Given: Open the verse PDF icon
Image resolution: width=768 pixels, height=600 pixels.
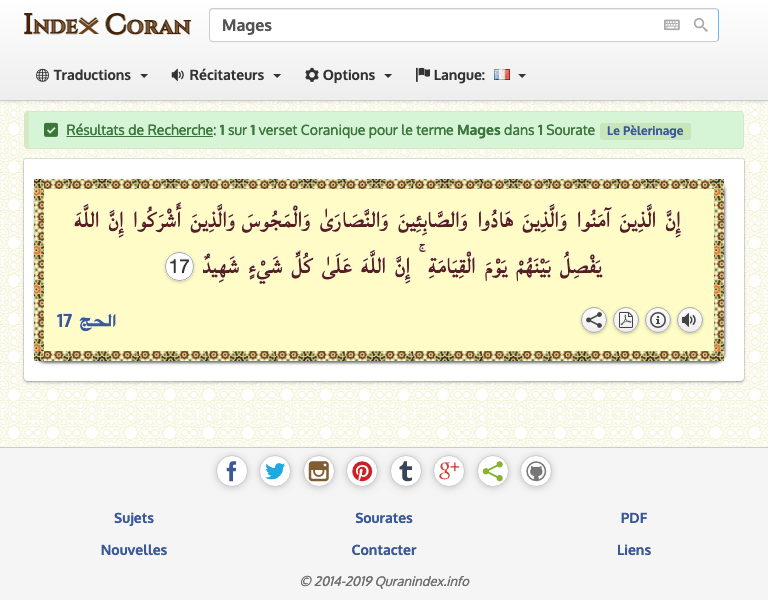Looking at the screenshot, I should pyautogui.click(x=626, y=321).
